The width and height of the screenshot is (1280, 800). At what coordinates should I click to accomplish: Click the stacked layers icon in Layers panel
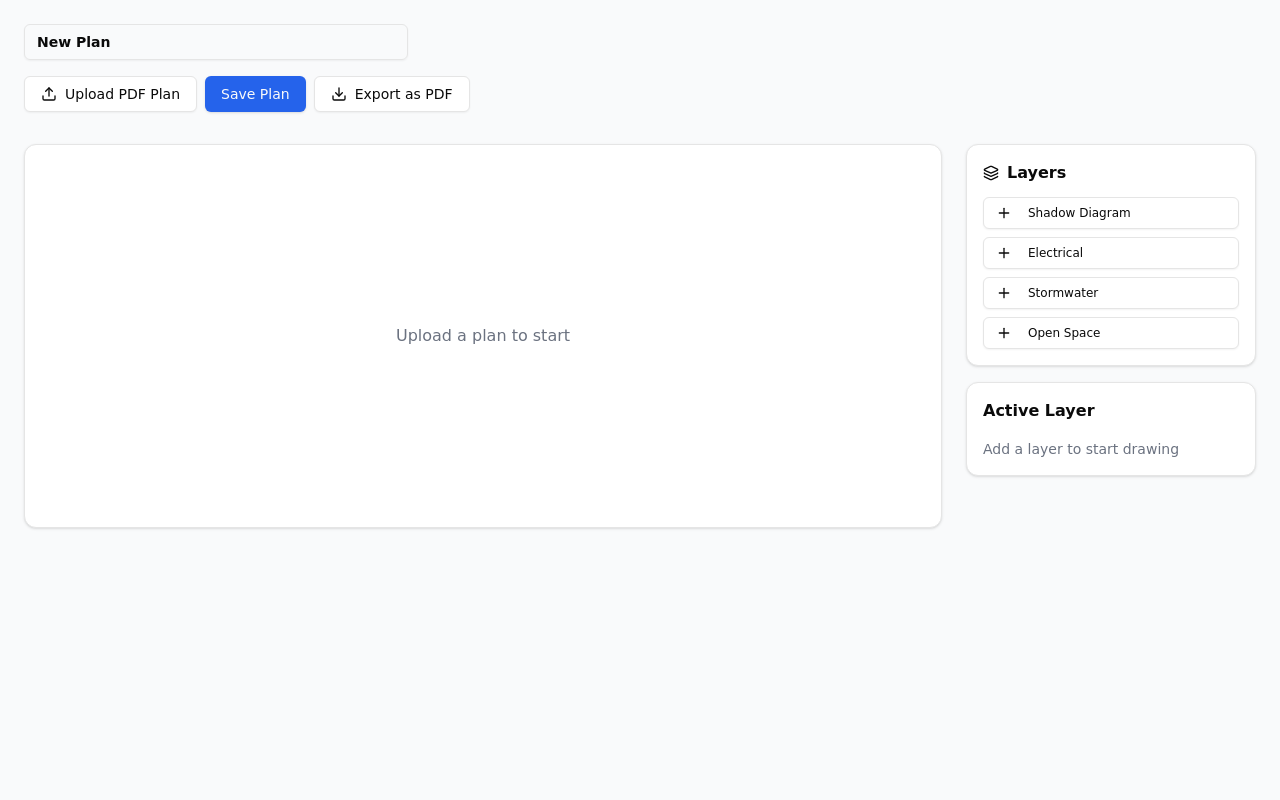click(991, 173)
